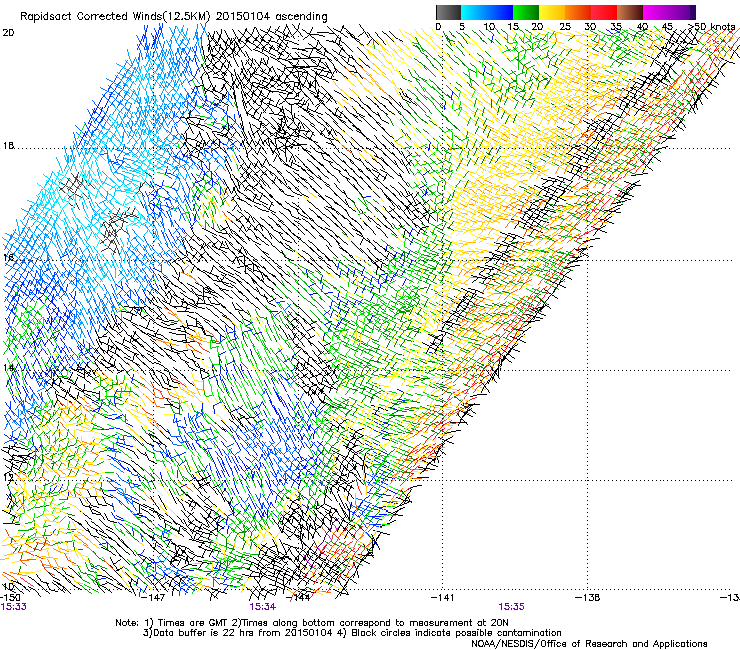This screenshot has height=650, width=740.
Task: Click the longitude label '-147'
Action: point(153,598)
